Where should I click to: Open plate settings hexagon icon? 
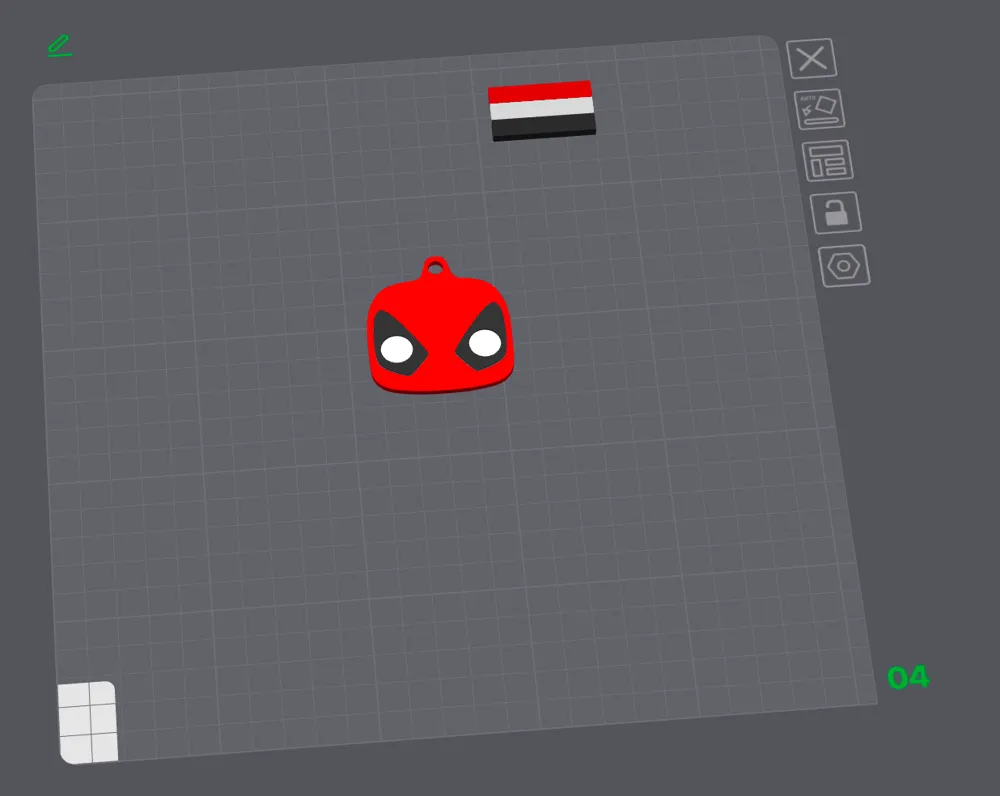pyautogui.click(x=844, y=266)
